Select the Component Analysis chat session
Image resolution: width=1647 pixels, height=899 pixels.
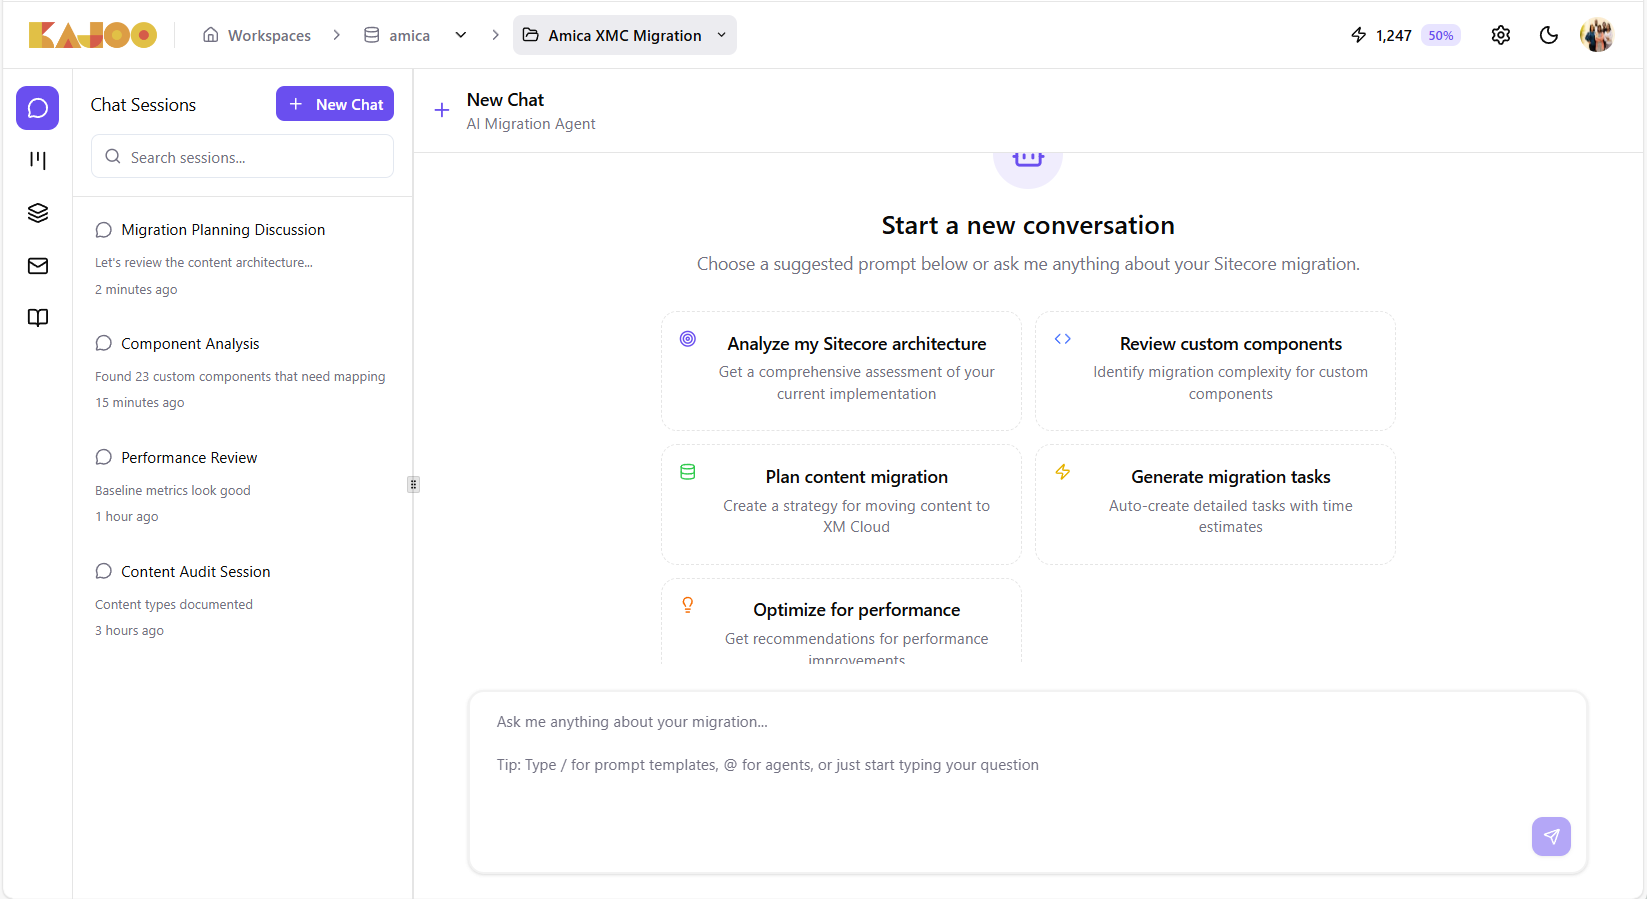click(x=190, y=344)
